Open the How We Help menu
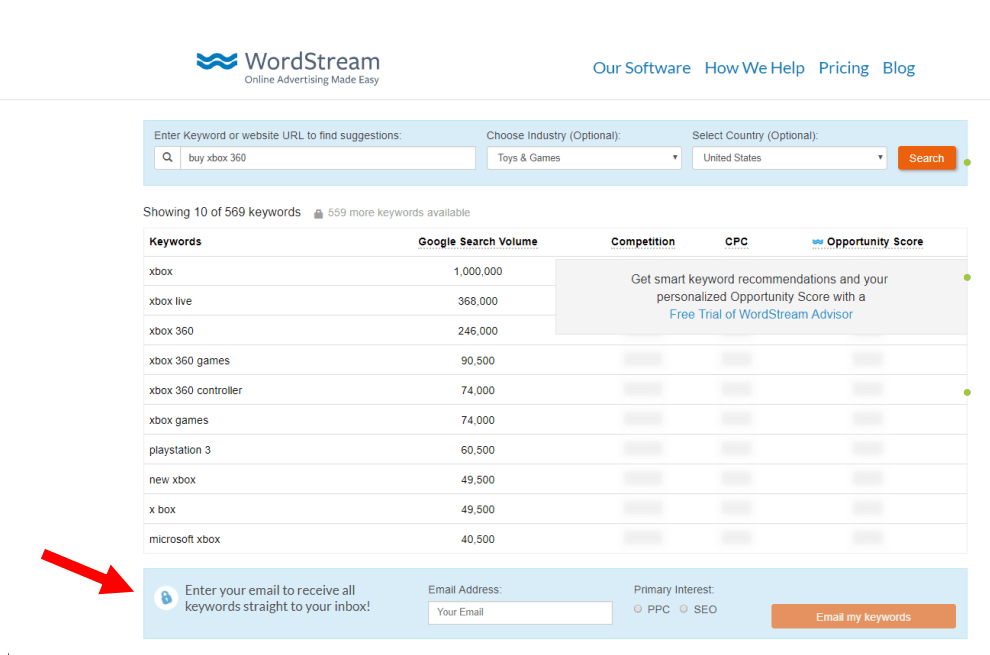Viewport: 990px width, 655px height. pyautogui.click(x=754, y=68)
